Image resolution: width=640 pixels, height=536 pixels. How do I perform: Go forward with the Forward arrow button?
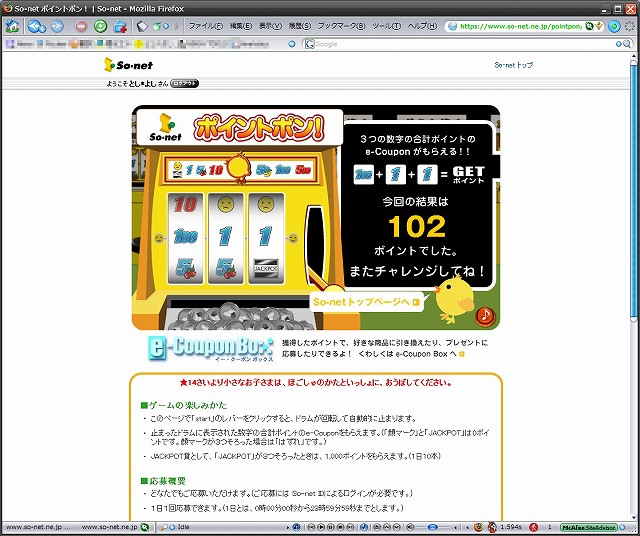point(57,27)
